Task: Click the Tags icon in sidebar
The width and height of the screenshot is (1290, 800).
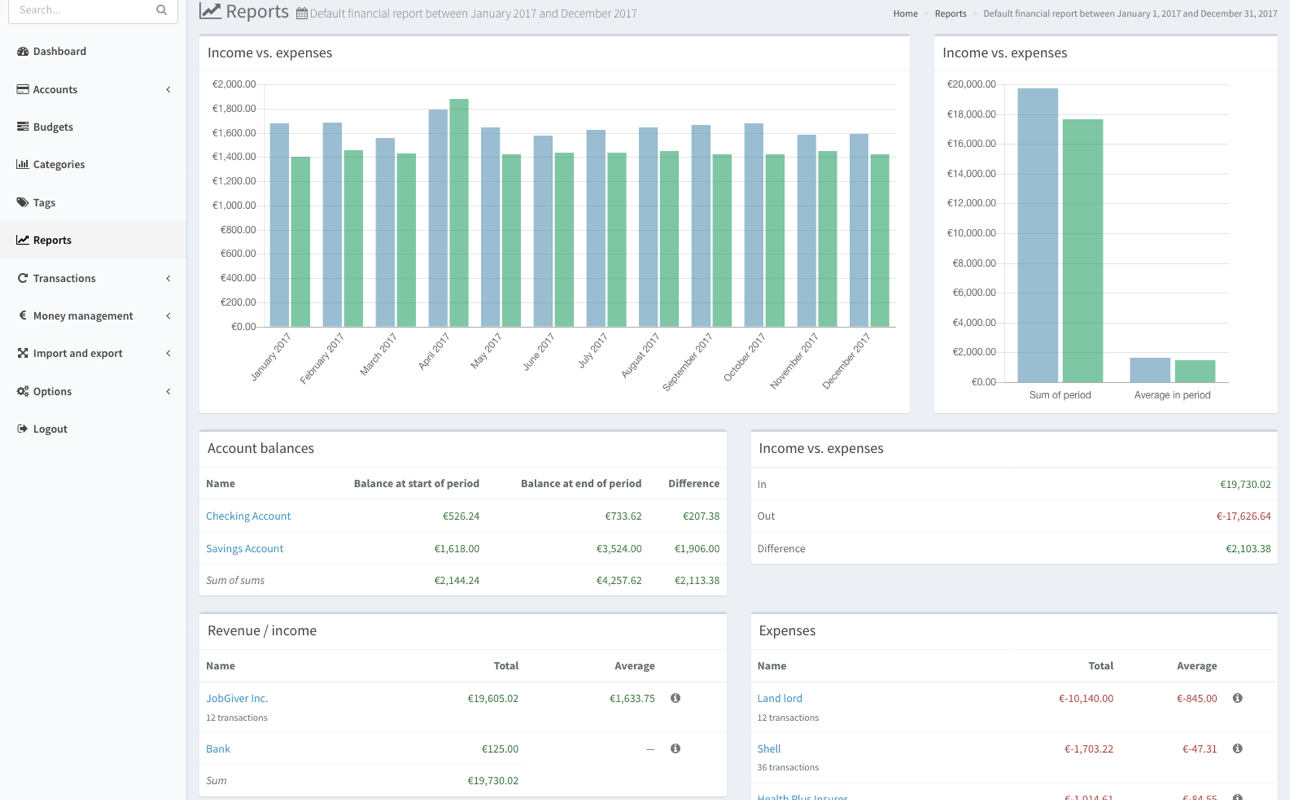Action: 22,202
